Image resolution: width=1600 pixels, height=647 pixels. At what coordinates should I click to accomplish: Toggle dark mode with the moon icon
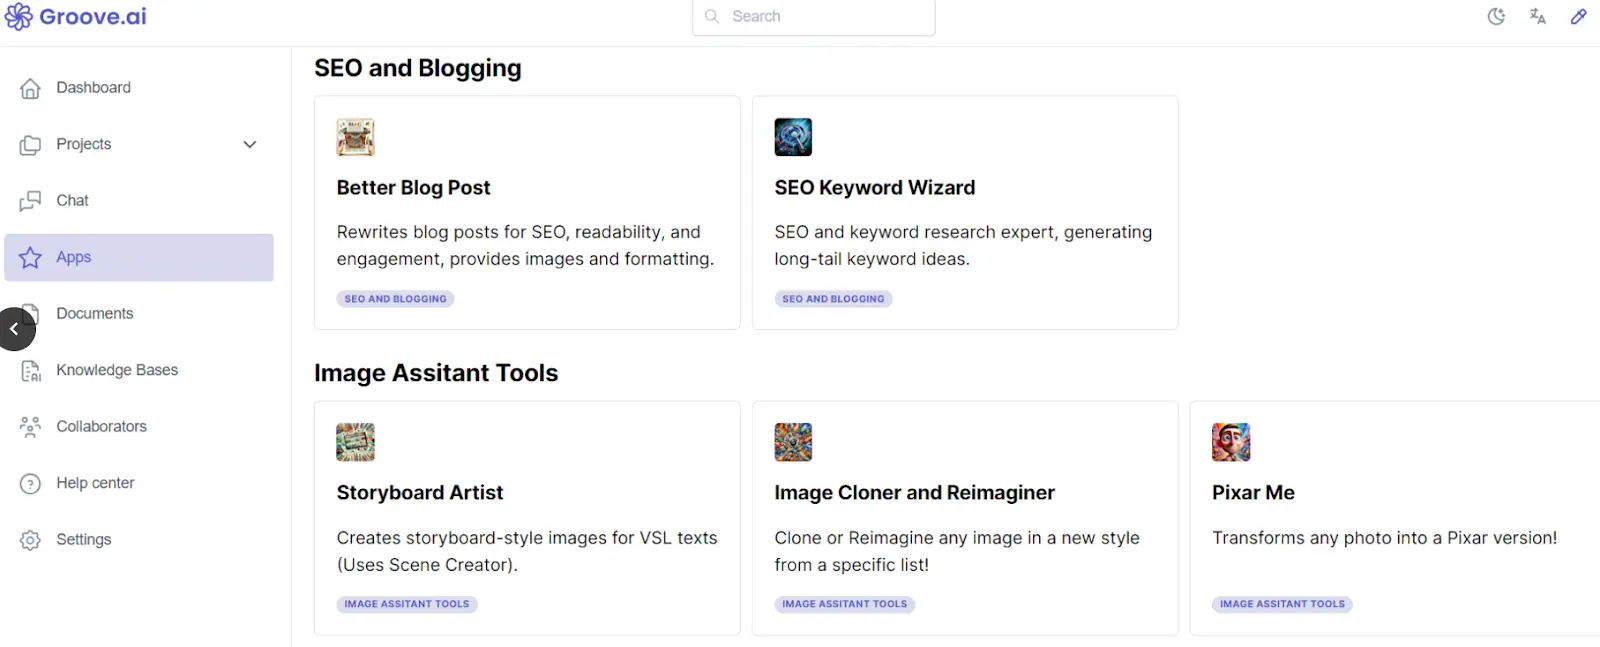[x=1497, y=16]
